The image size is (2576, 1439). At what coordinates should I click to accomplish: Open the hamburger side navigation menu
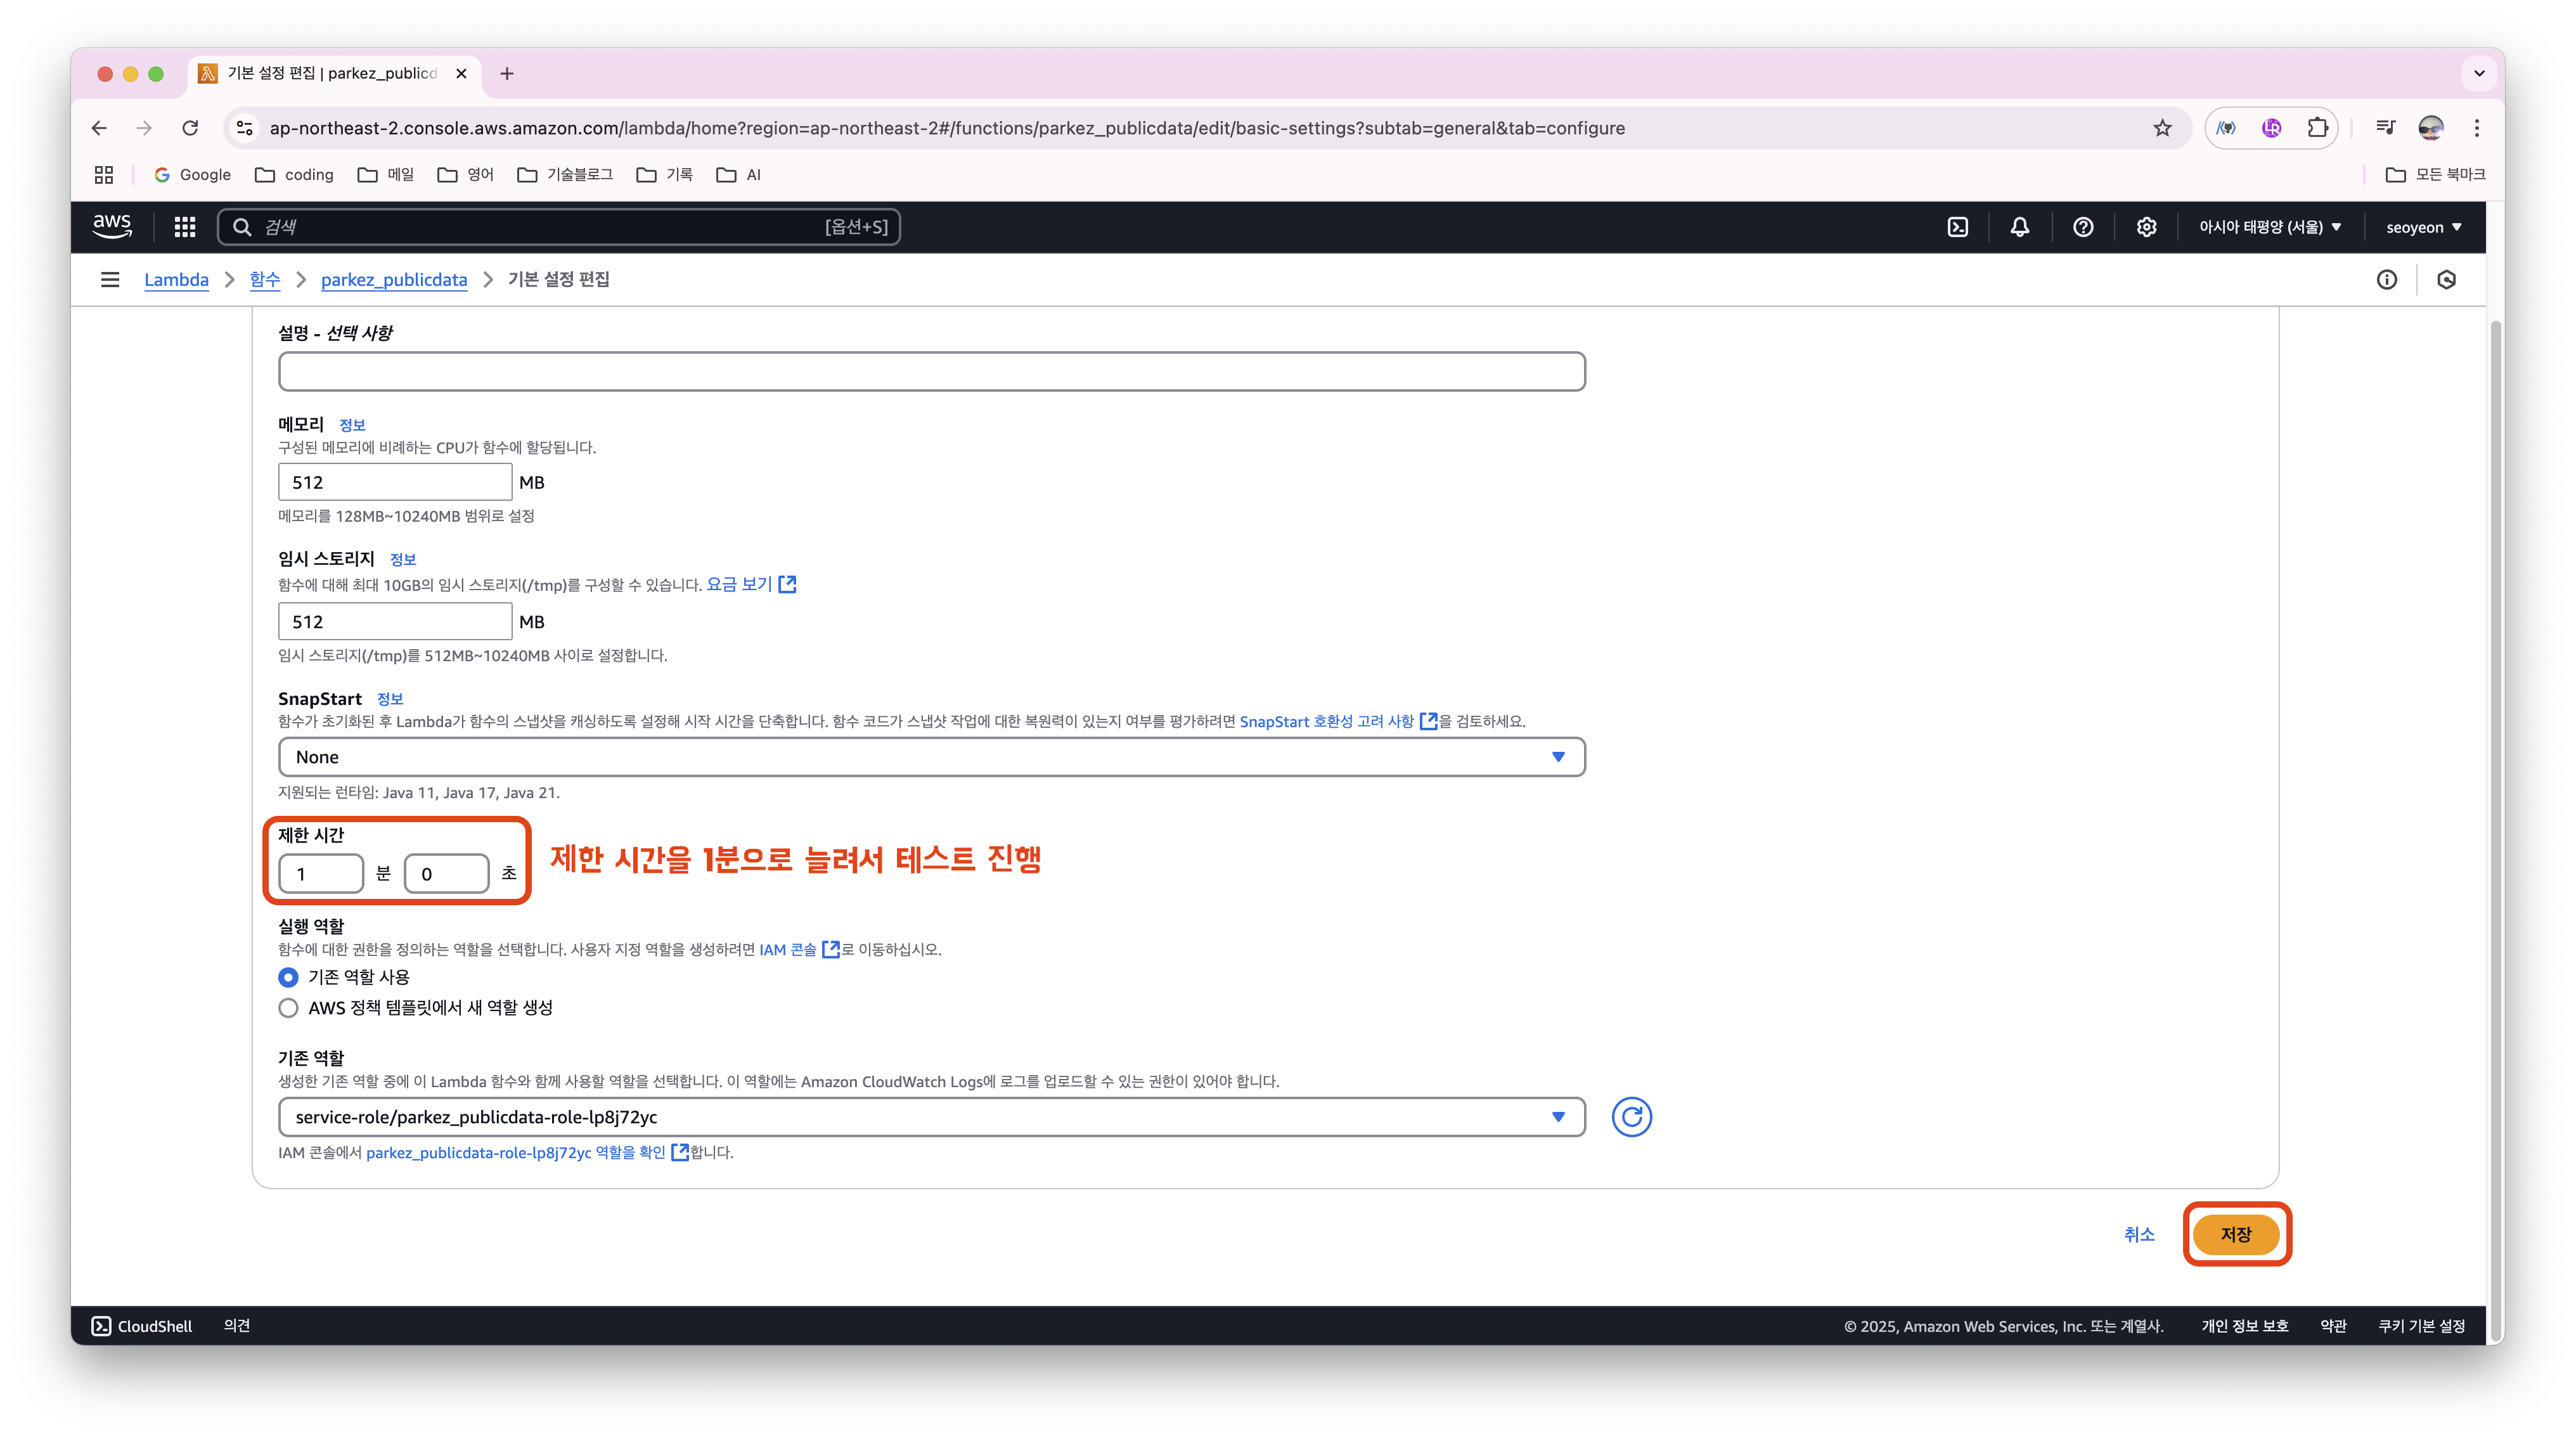click(110, 280)
